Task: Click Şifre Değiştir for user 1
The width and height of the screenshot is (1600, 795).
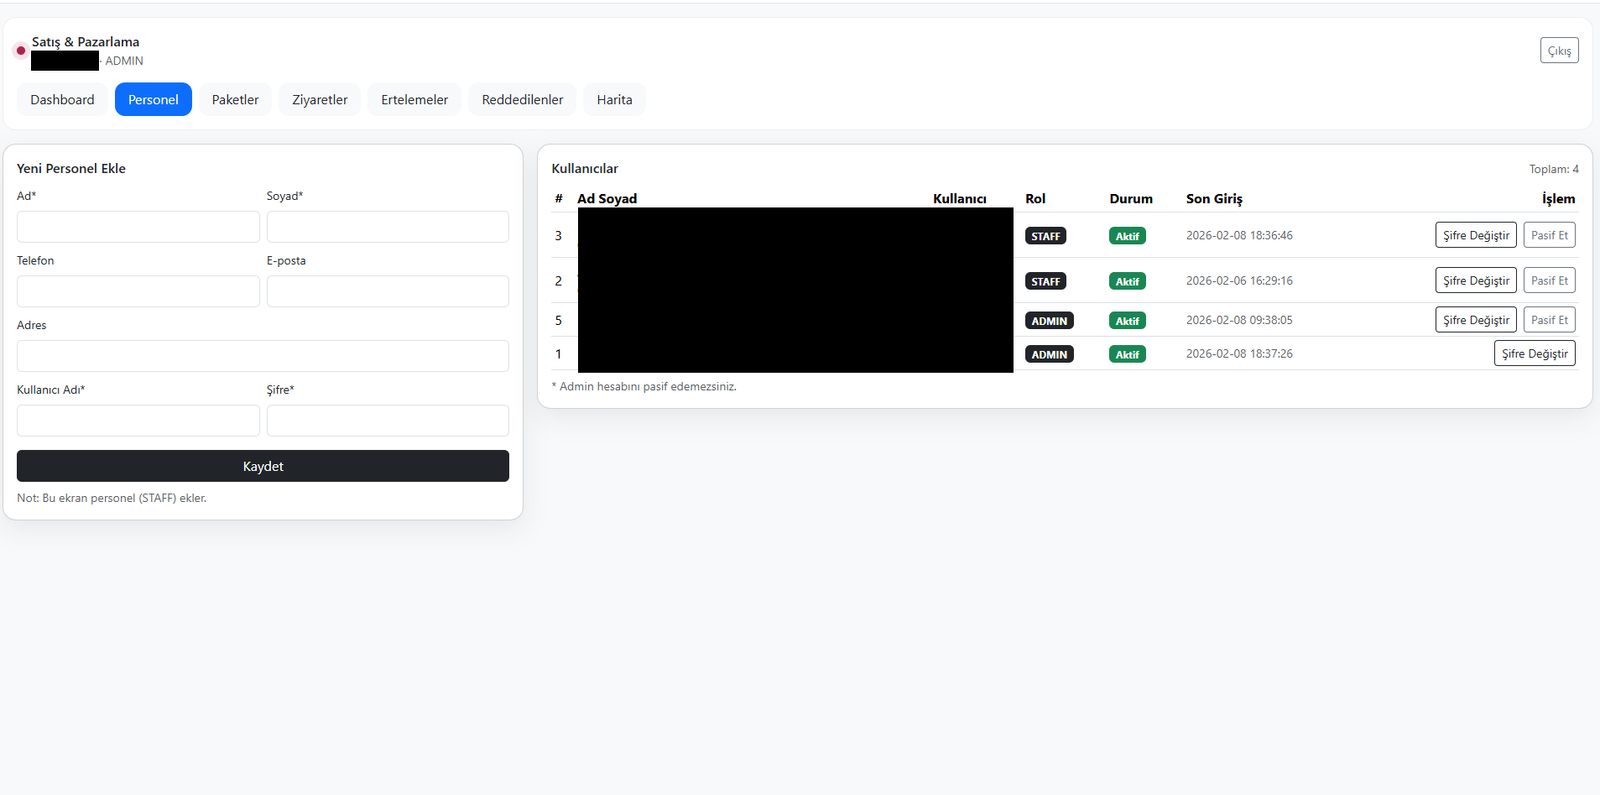Action: pos(1534,354)
